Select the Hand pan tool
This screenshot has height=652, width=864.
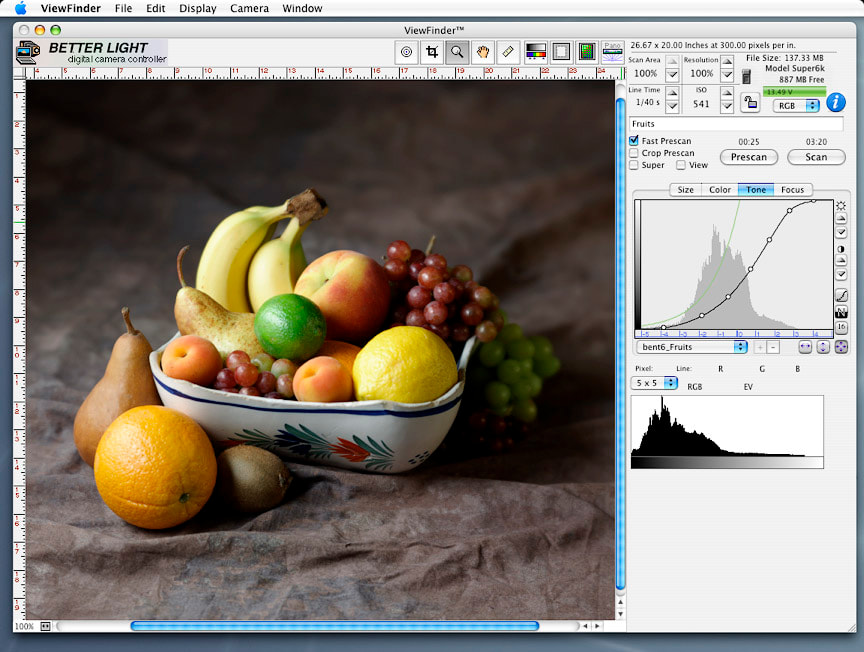483,52
